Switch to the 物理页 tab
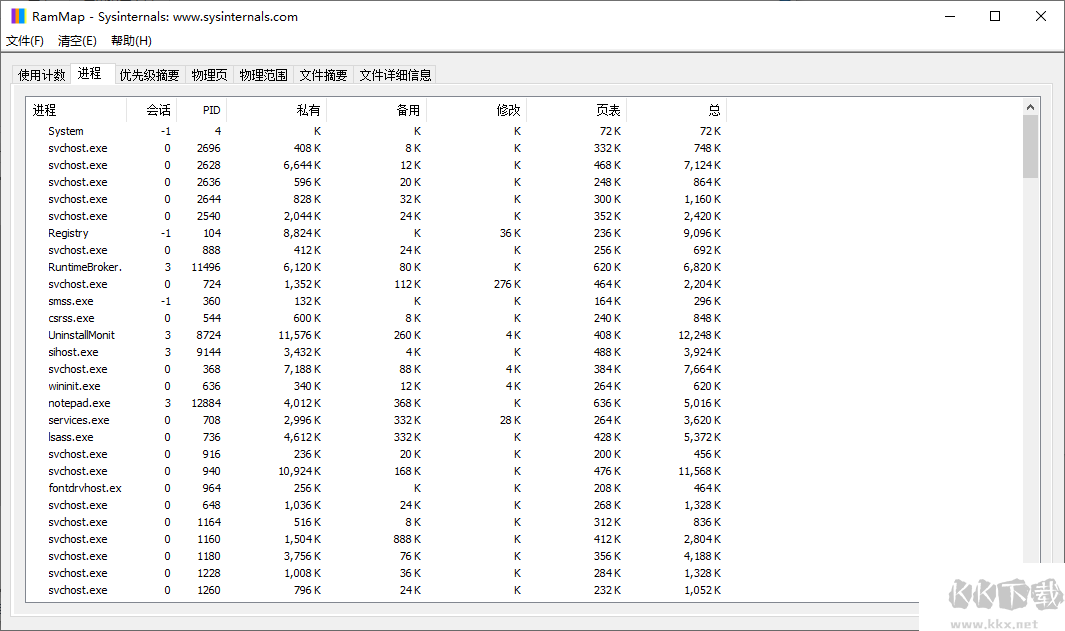 [x=208, y=74]
